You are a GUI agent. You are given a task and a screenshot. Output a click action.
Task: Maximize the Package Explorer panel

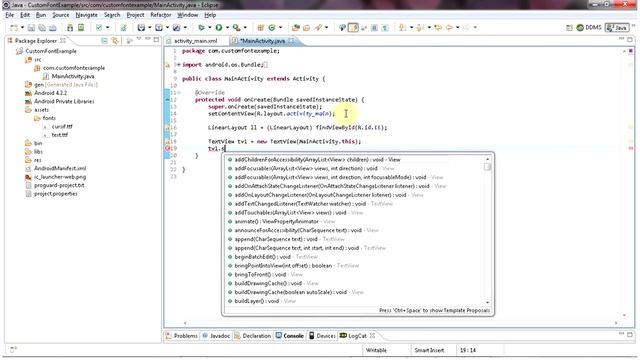156,40
